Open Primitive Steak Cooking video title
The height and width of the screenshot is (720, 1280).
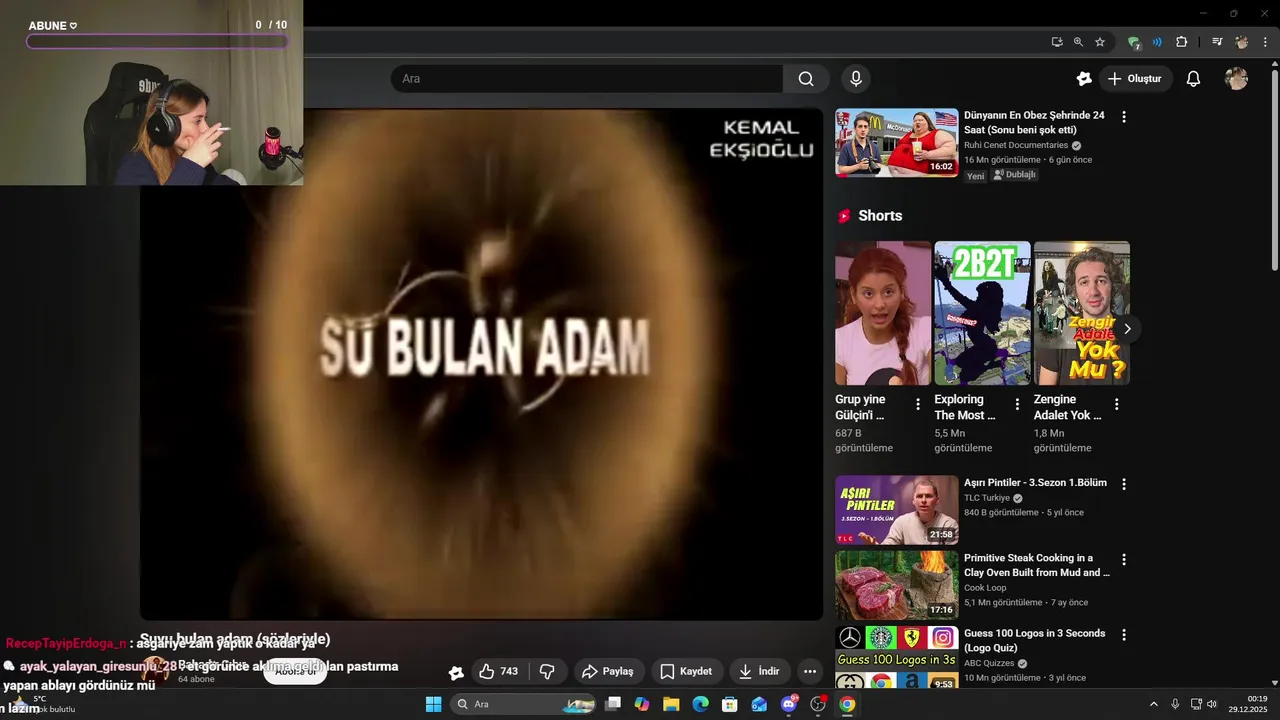coord(1037,565)
